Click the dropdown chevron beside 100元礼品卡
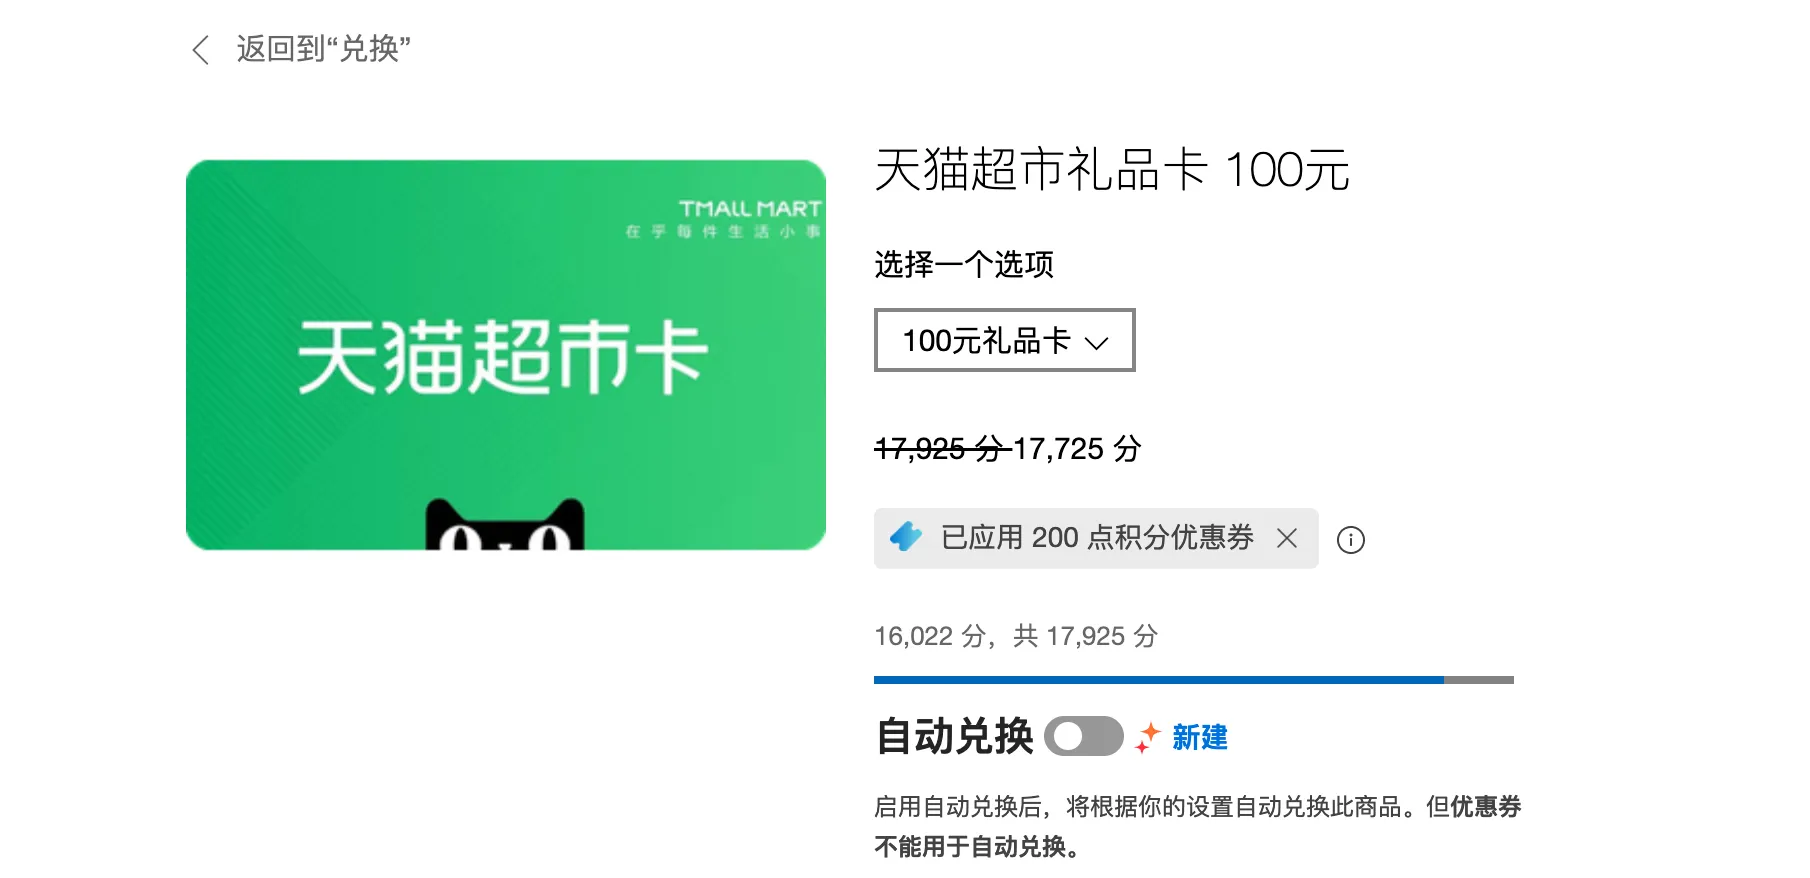This screenshot has height=878, width=1810. pos(1097,343)
